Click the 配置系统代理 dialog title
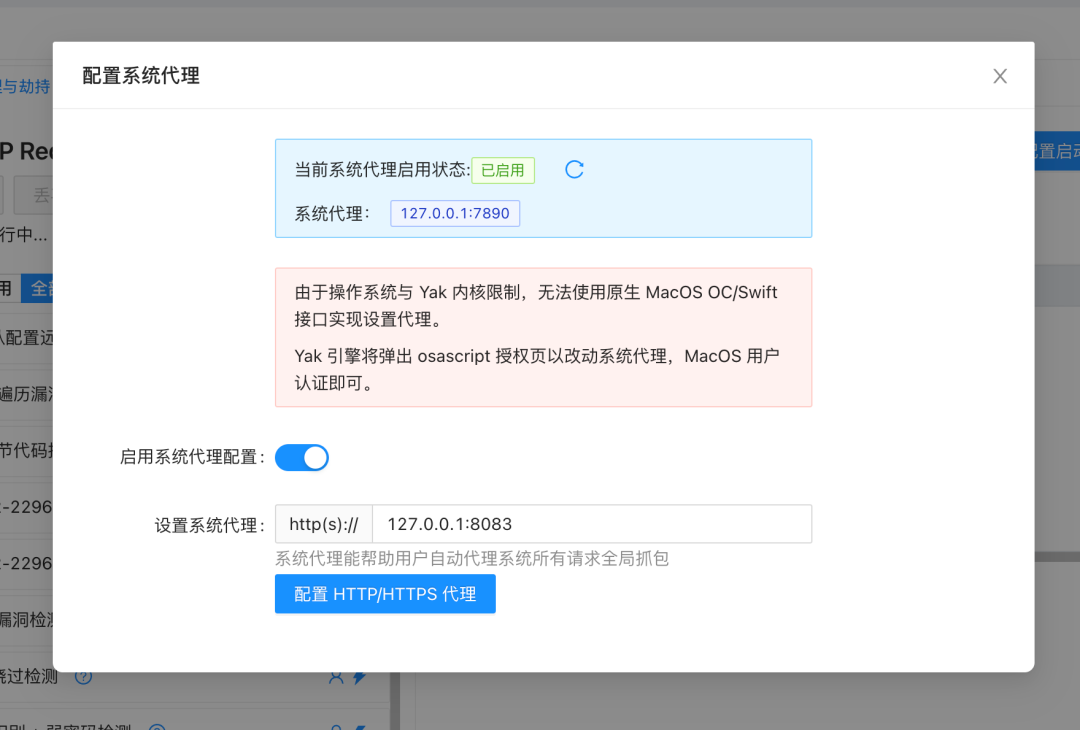 (141, 76)
